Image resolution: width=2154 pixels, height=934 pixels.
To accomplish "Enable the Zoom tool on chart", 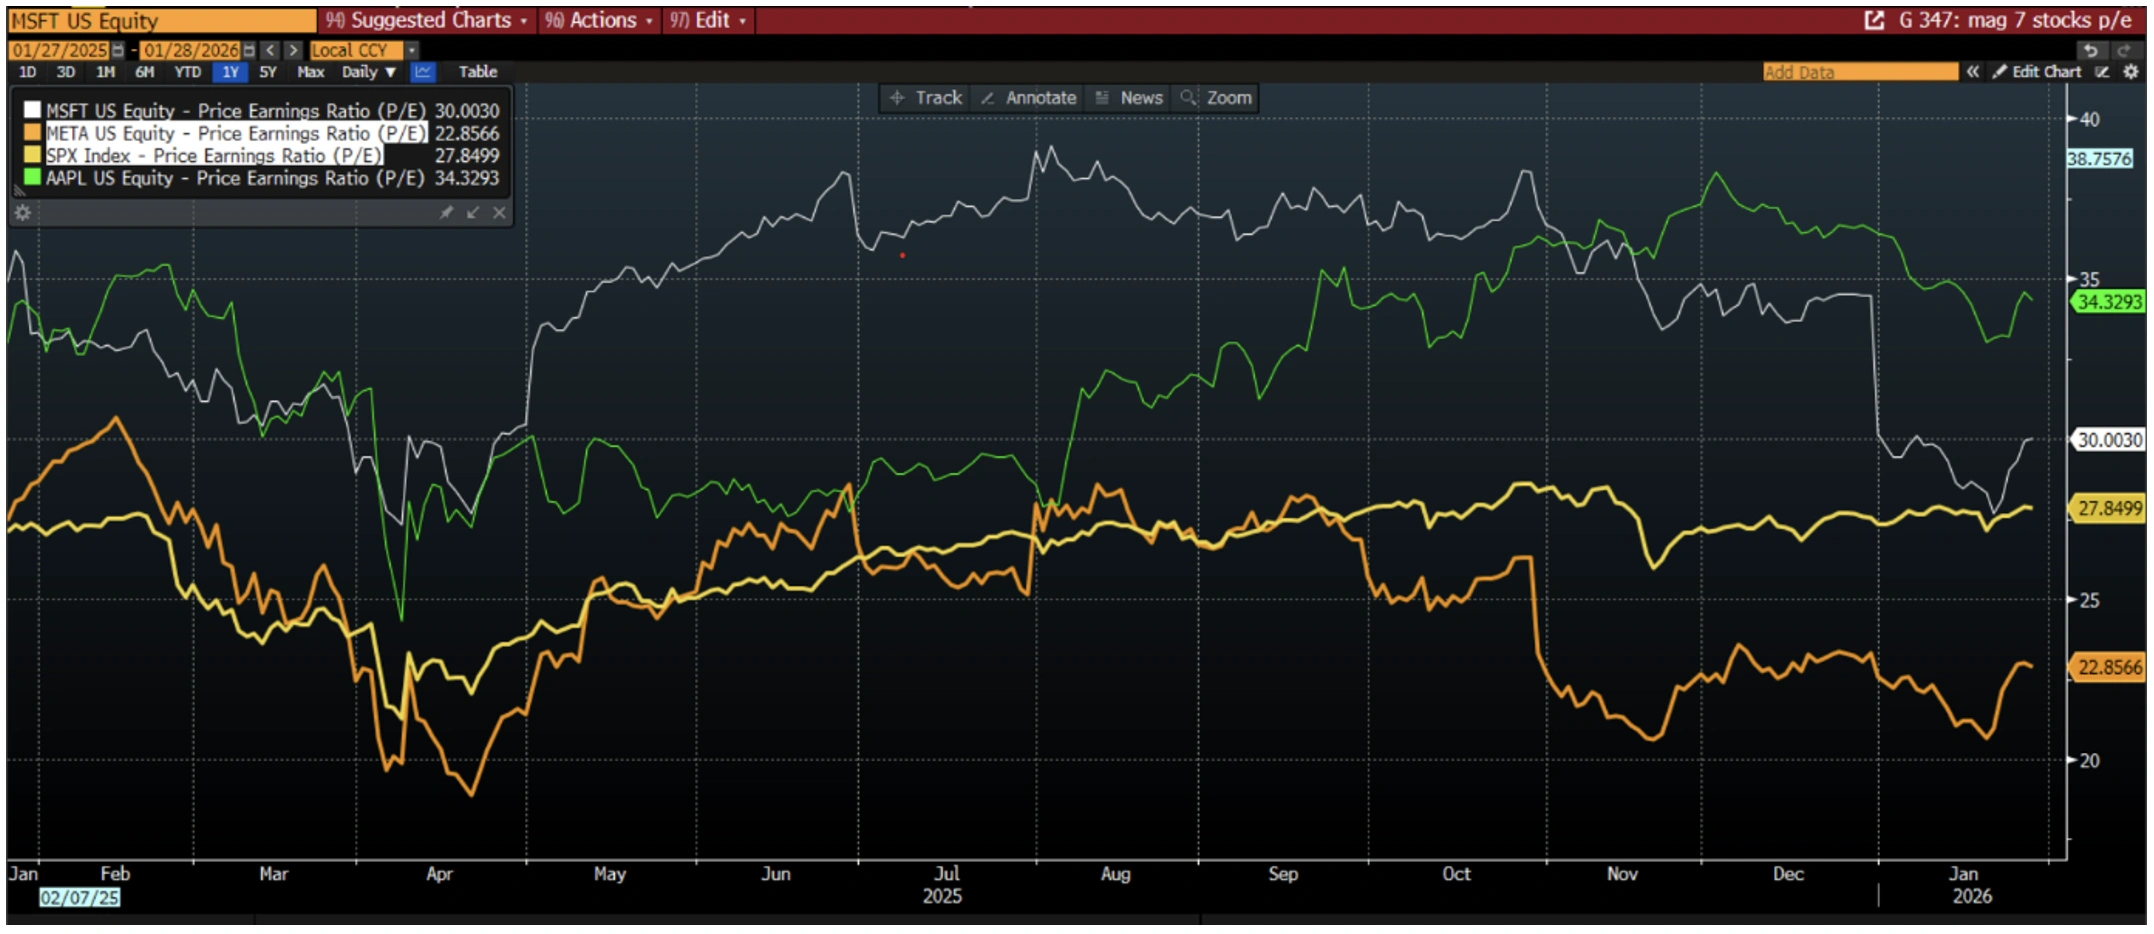I will click(1216, 98).
